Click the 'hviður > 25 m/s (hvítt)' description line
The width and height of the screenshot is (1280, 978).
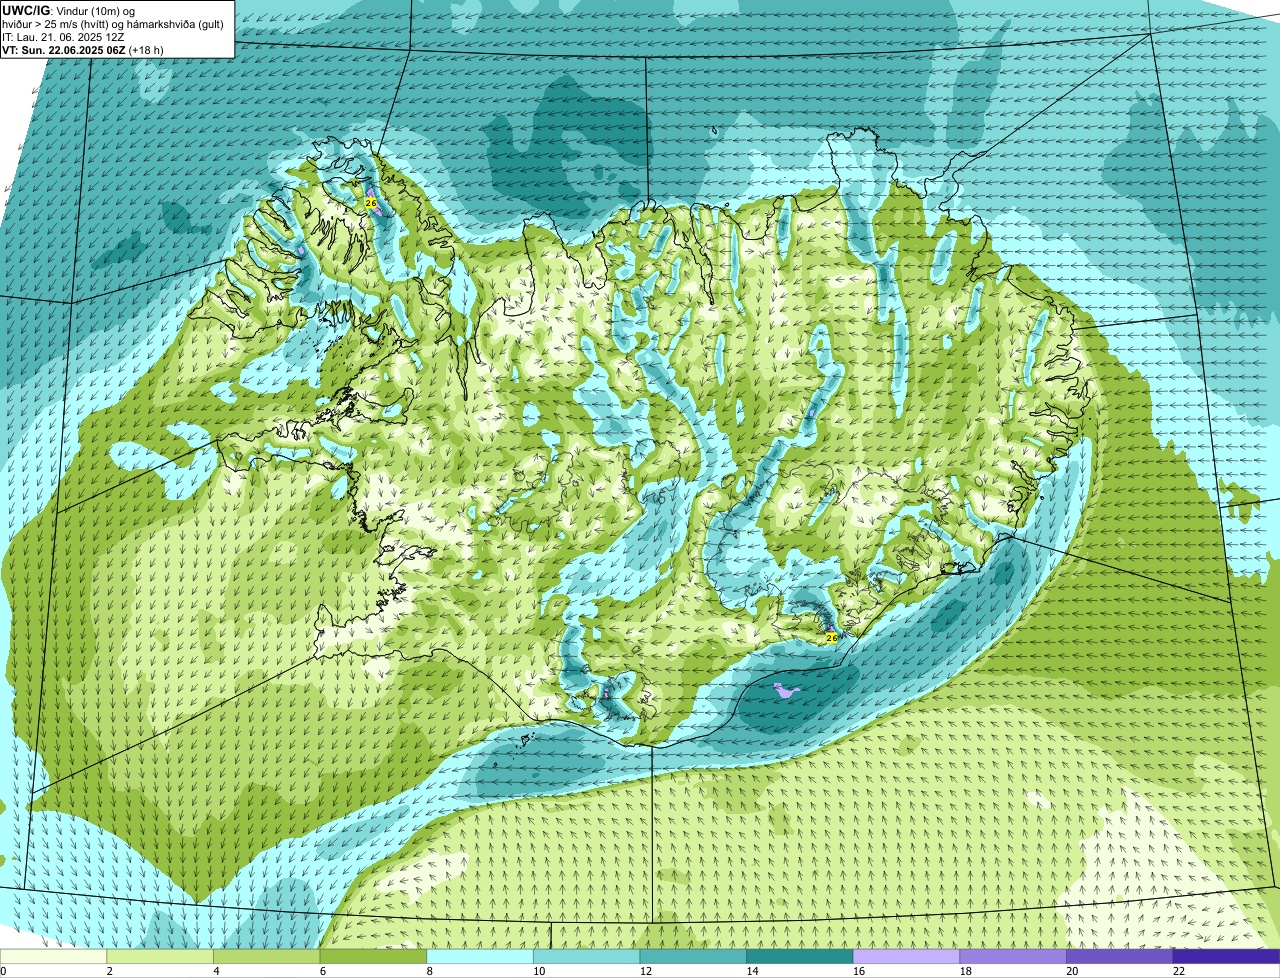[114, 24]
